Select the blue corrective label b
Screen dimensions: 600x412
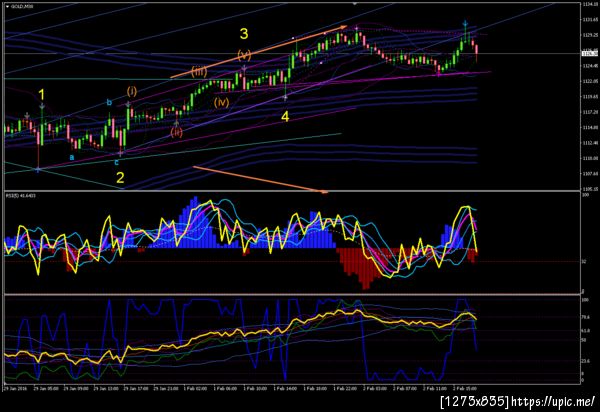coord(109,102)
